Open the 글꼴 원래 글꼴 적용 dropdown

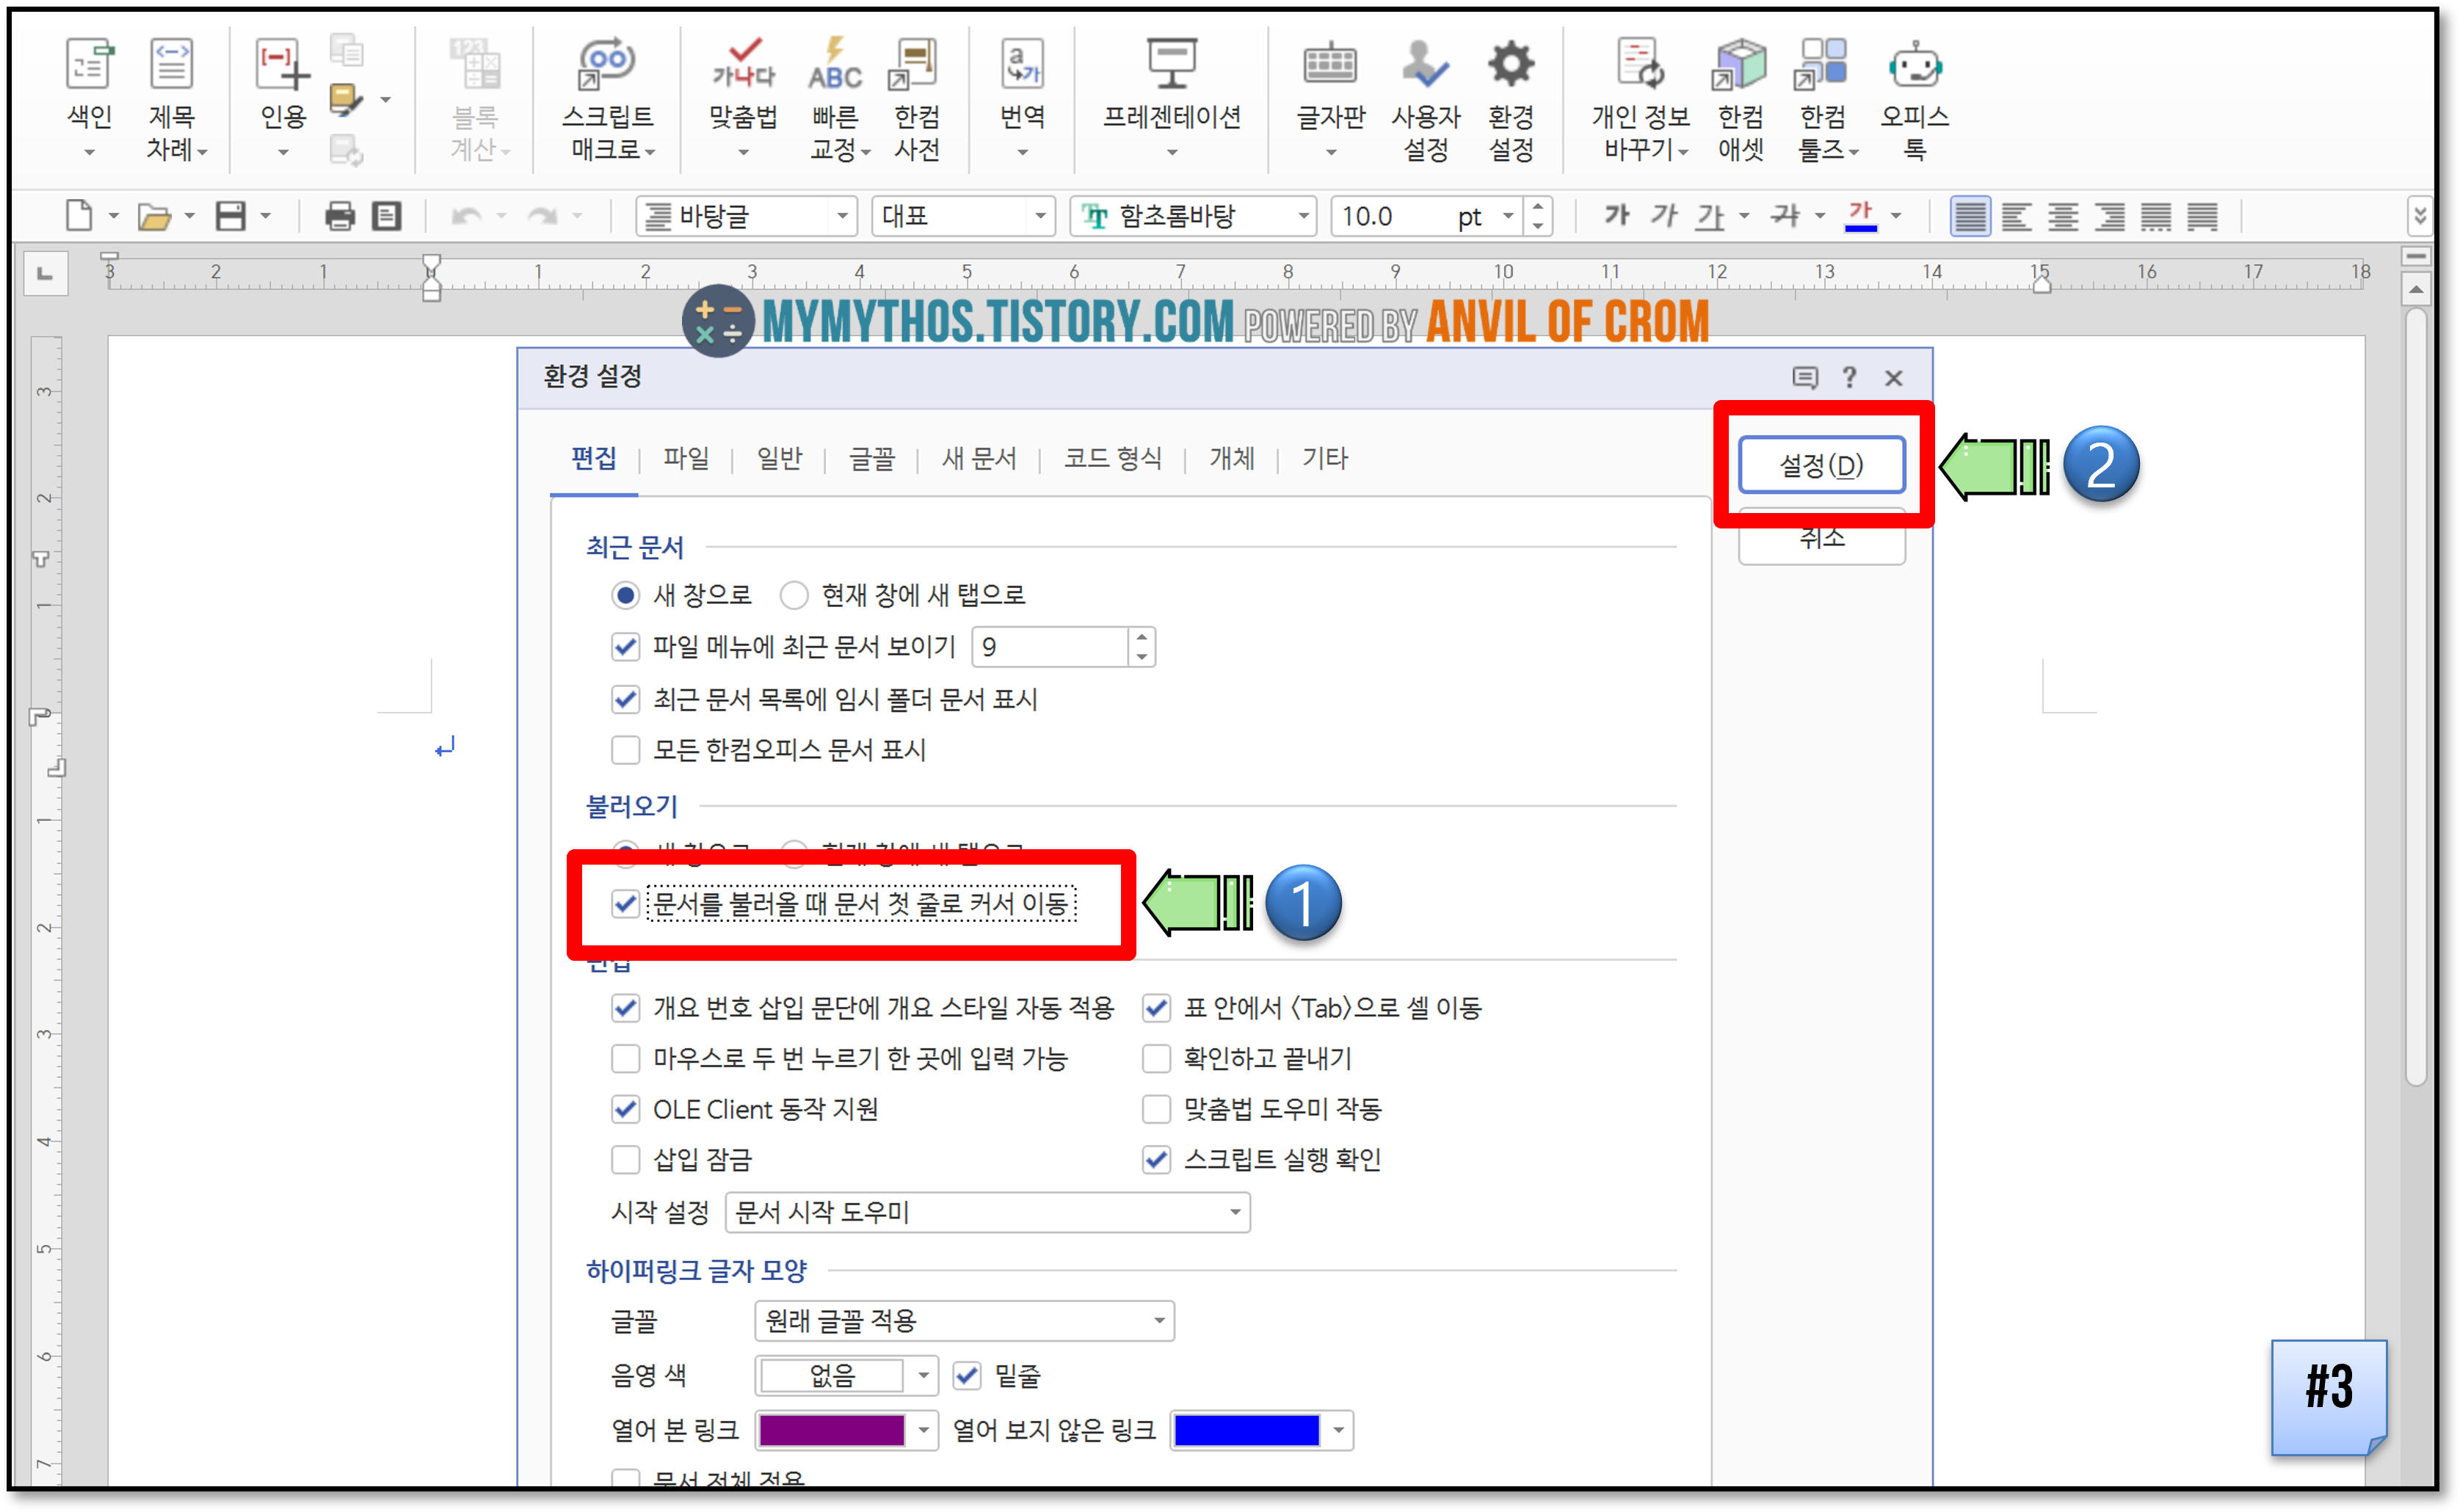click(x=1158, y=1321)
